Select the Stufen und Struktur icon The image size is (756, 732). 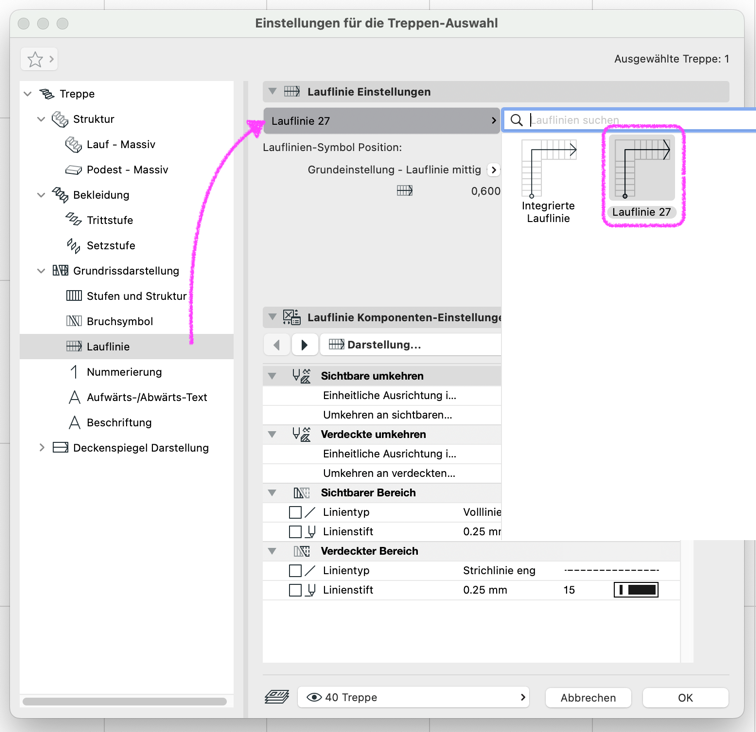tap(74, 296)
